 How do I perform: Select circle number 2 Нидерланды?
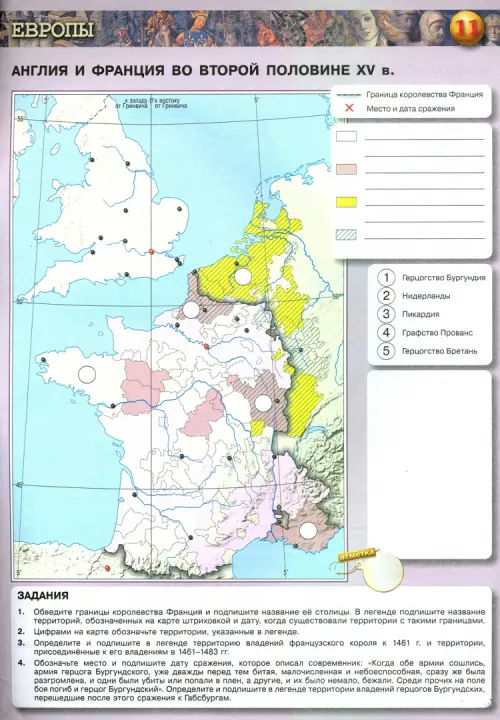tap(386, 296)
